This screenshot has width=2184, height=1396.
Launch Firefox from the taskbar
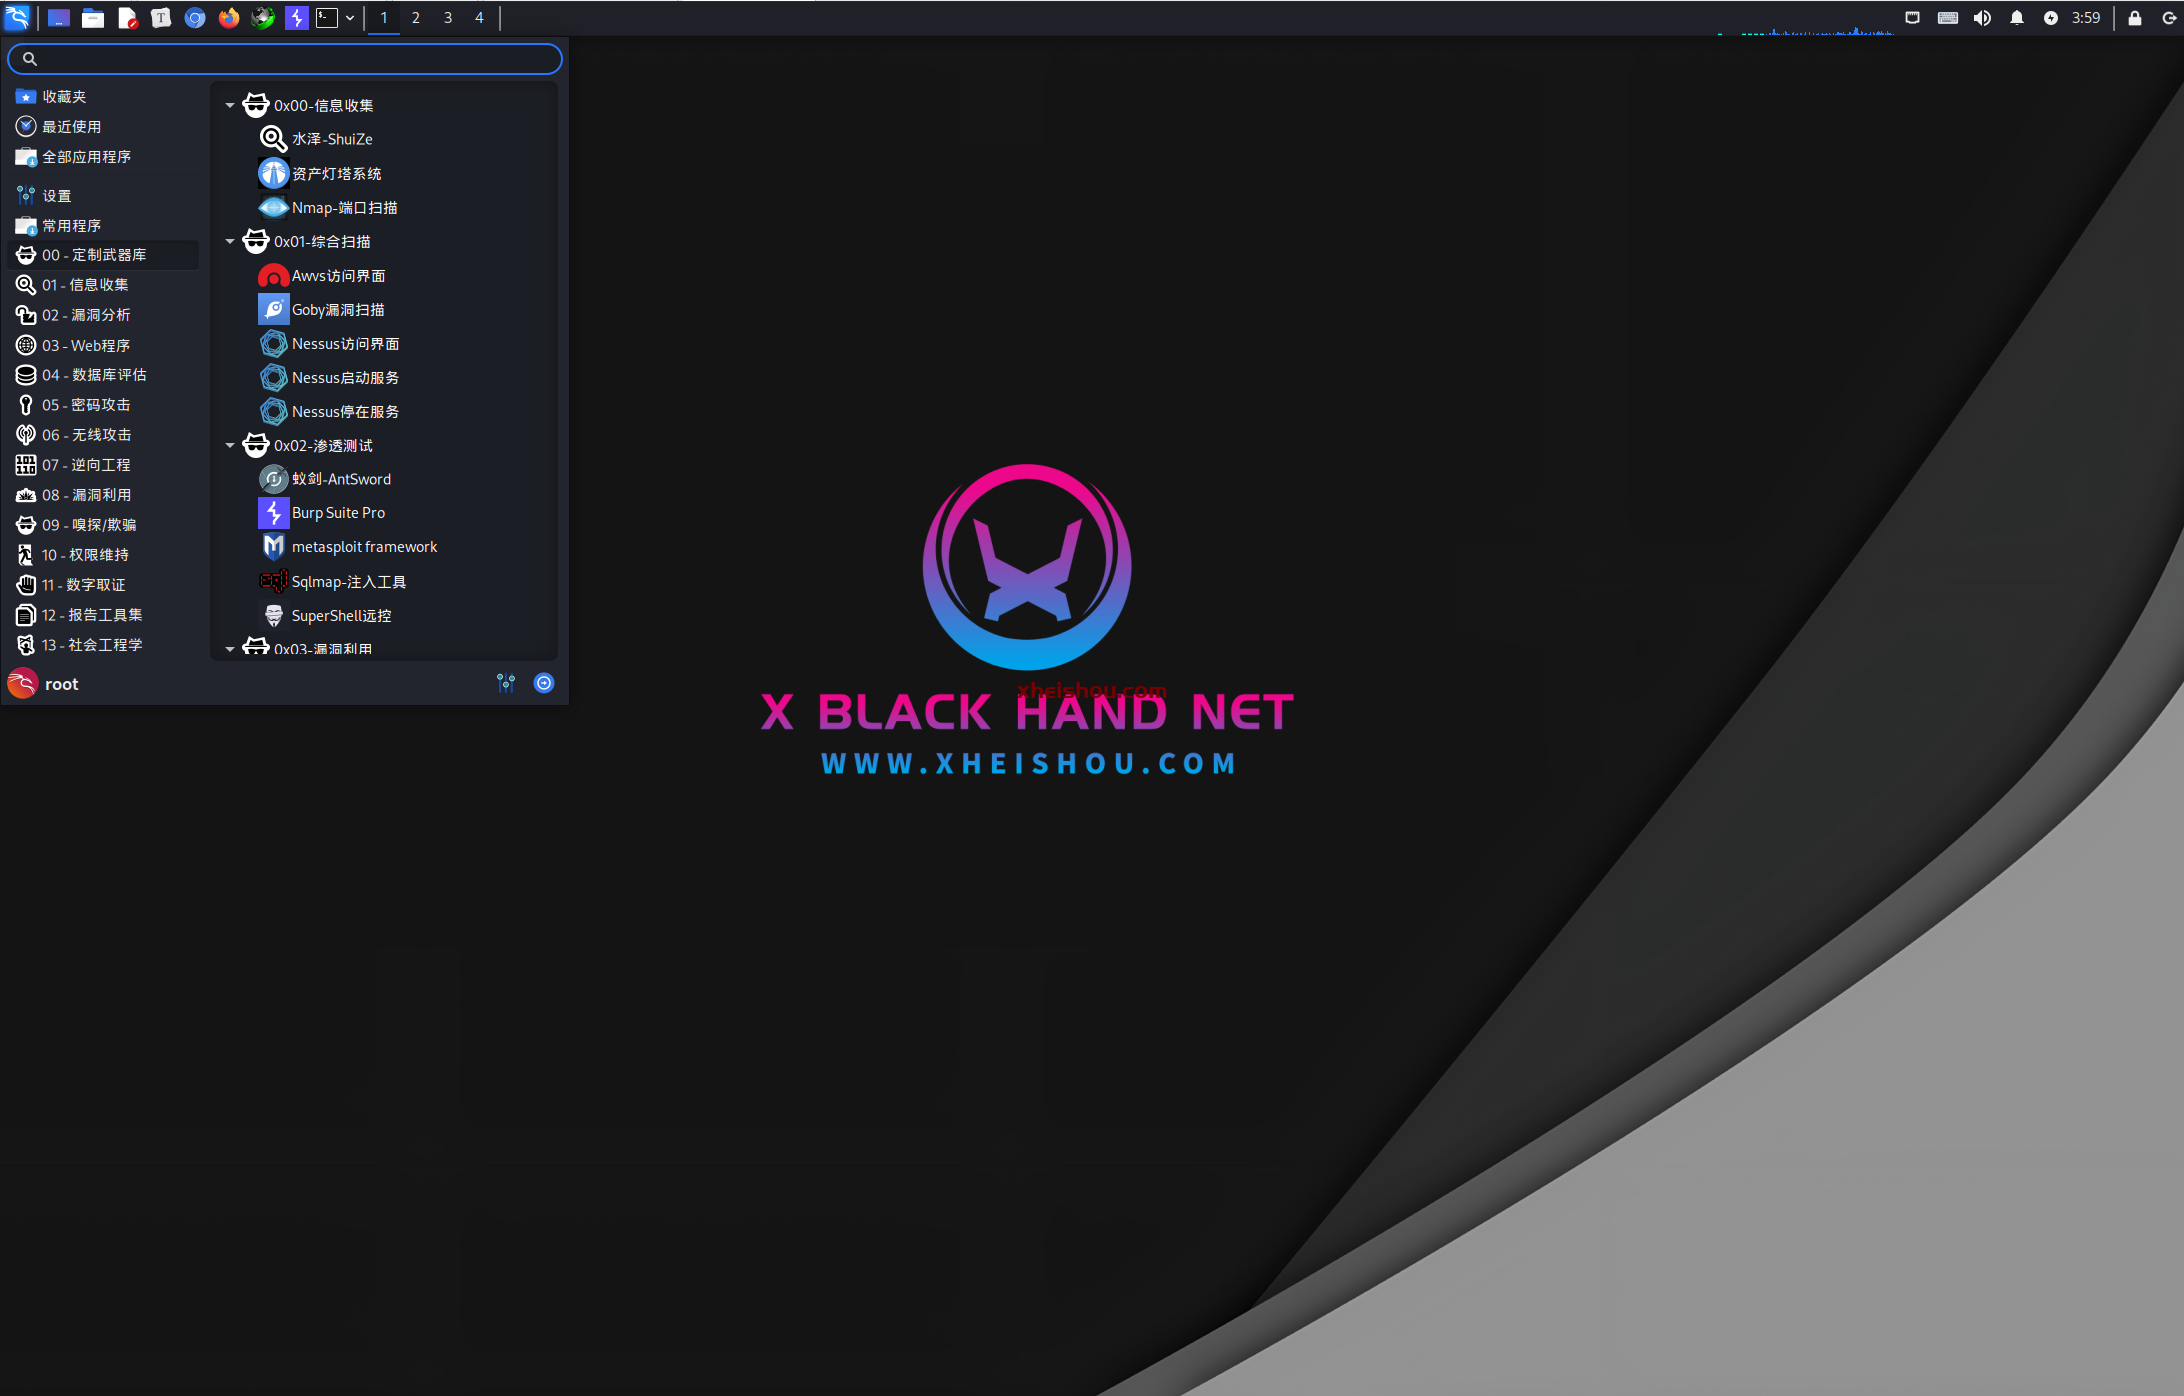[229, 18]
